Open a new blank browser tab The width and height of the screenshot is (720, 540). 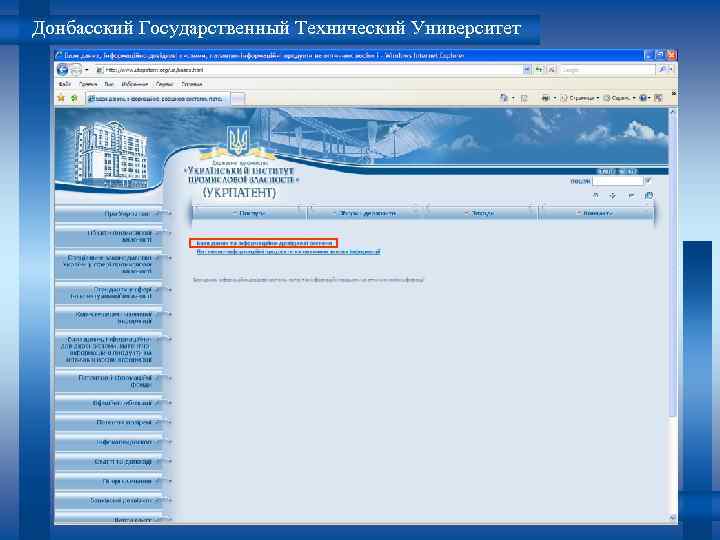click(237, 99)
